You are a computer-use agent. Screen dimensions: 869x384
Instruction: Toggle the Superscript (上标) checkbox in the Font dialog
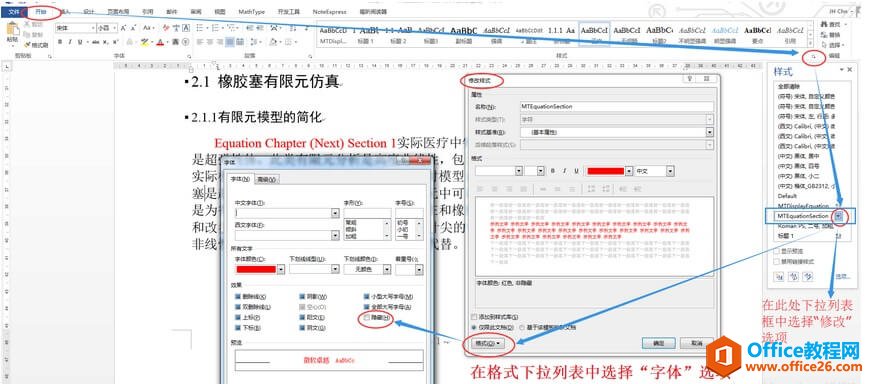point(238,318)
